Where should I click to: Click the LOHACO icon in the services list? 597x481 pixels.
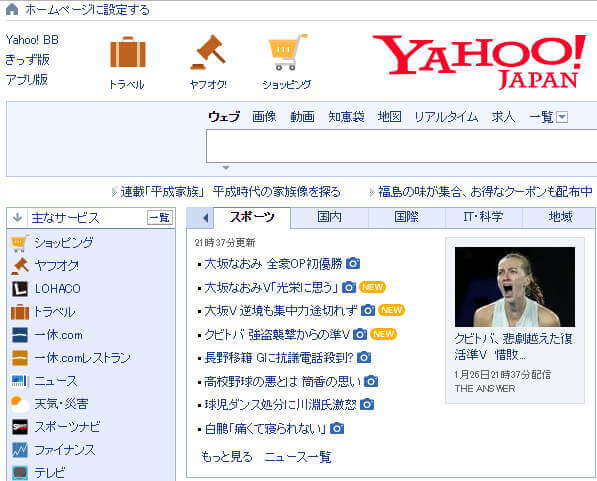click(x=19, y=289)
